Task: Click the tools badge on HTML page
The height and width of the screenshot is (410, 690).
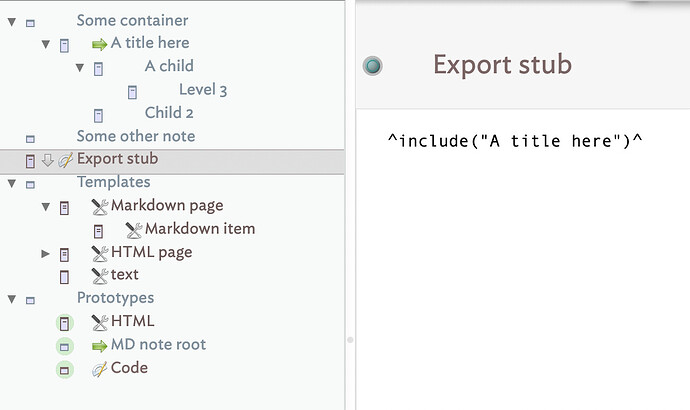Action: [x=100, y=253]
